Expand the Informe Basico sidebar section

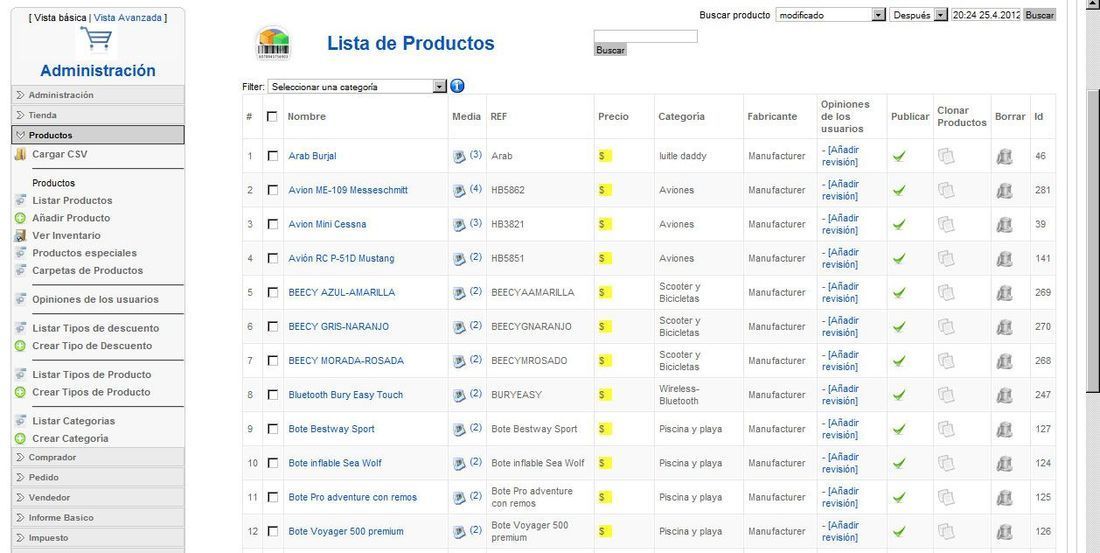coord(98,518)
